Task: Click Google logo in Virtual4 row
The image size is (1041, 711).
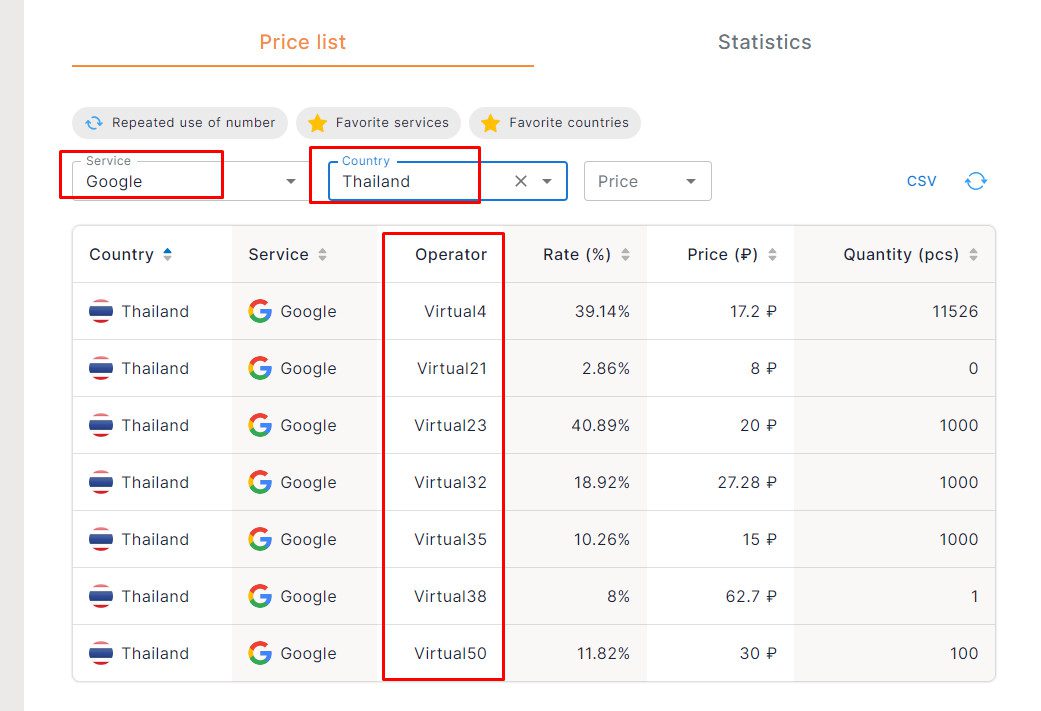Action: point(260,311)
